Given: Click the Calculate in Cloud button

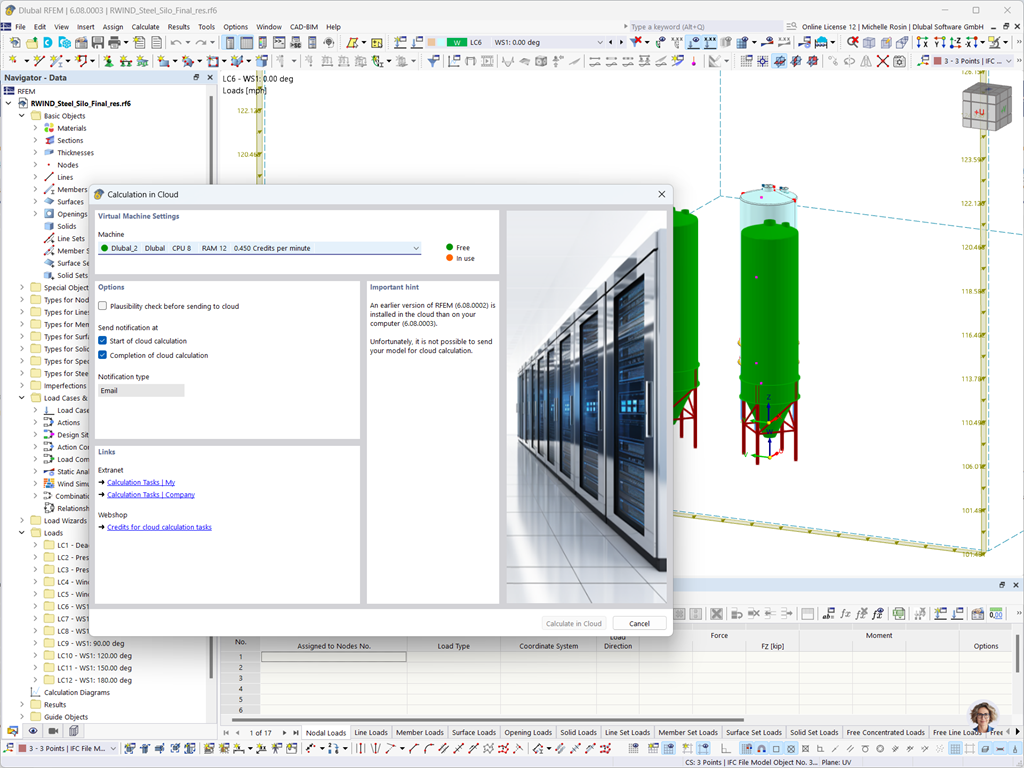Looking at the screenshot, I should (573, 623).
